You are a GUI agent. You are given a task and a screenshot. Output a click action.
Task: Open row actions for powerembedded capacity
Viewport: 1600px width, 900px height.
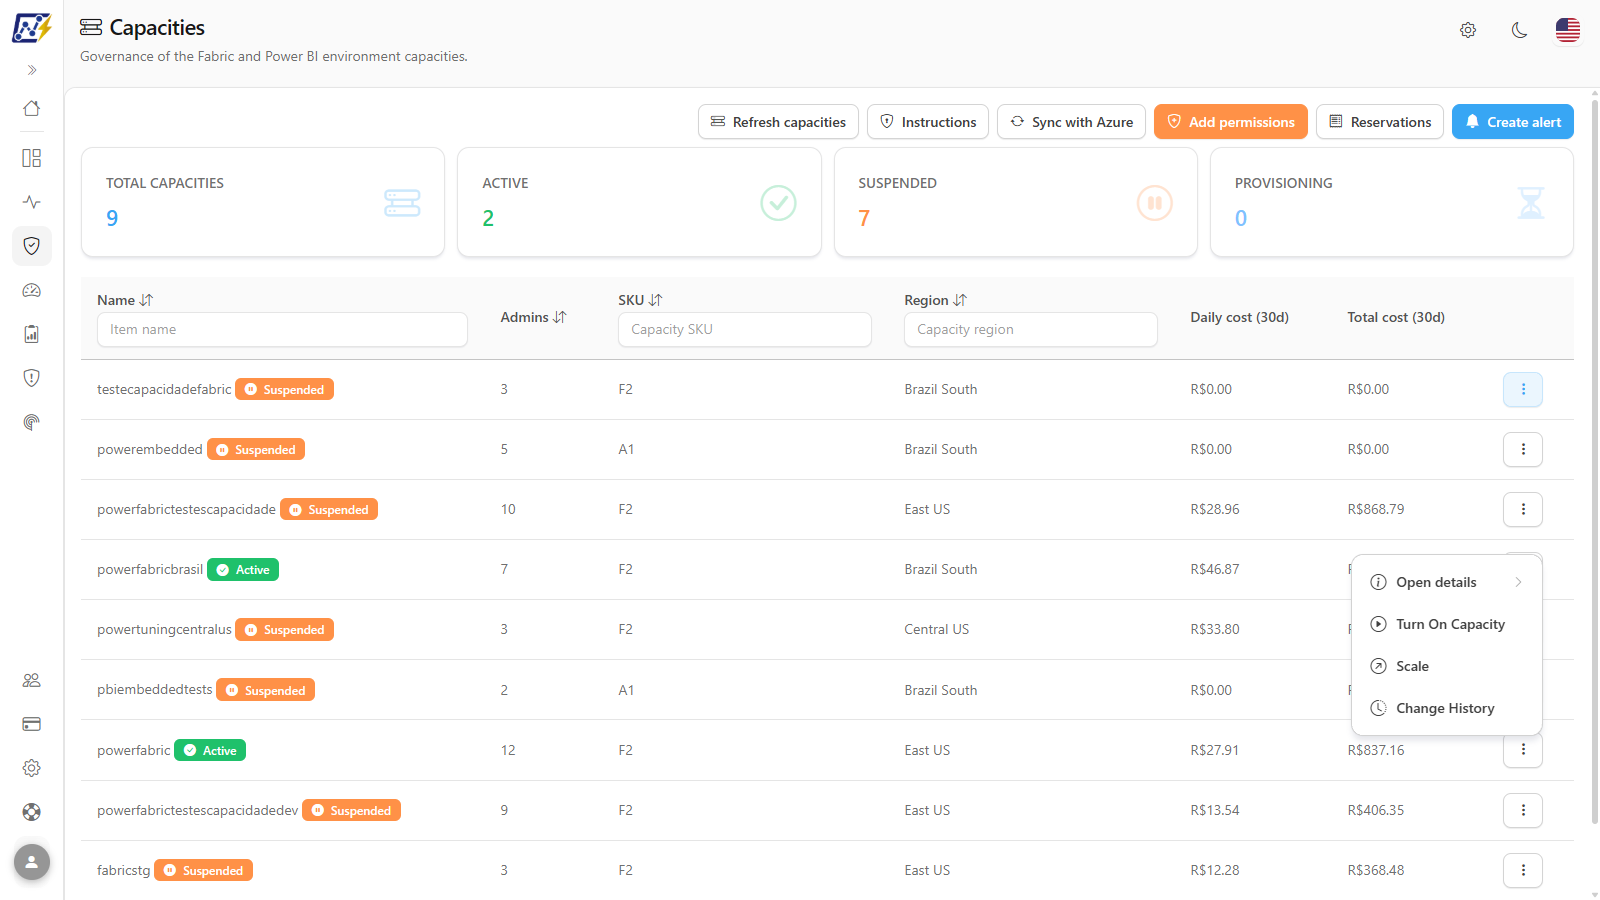[x=1523, y=449]
